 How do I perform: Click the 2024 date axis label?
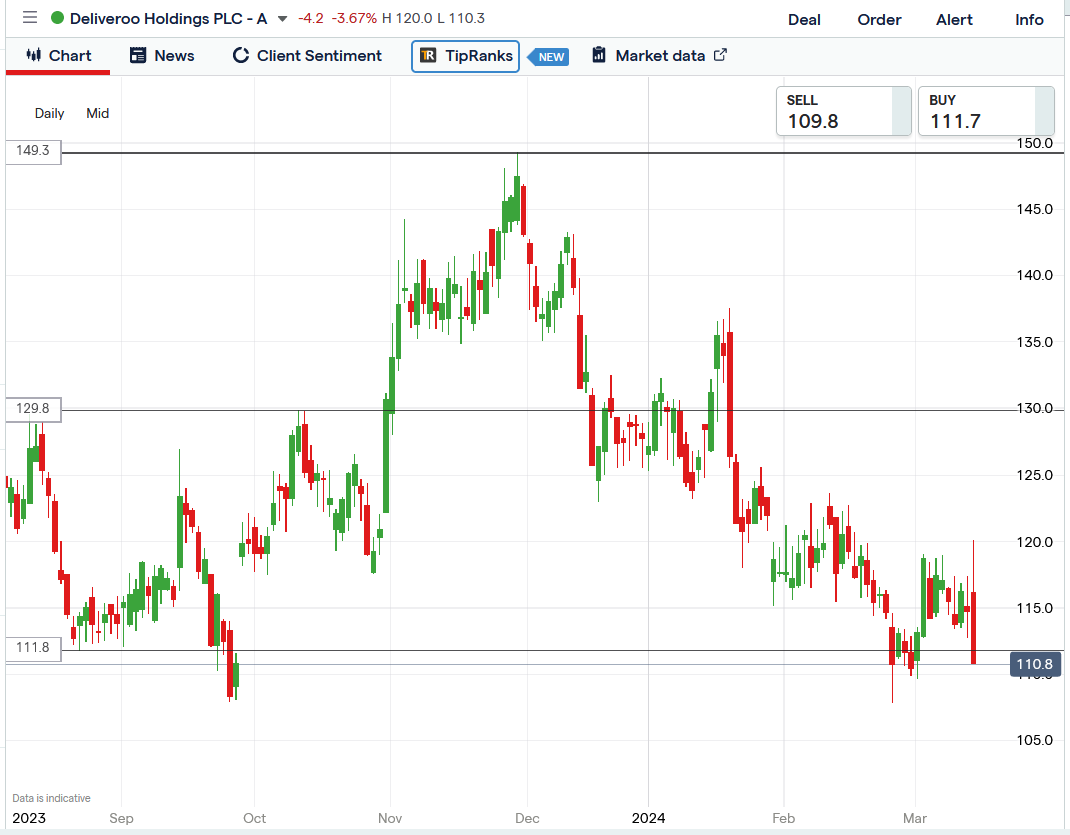648,818
